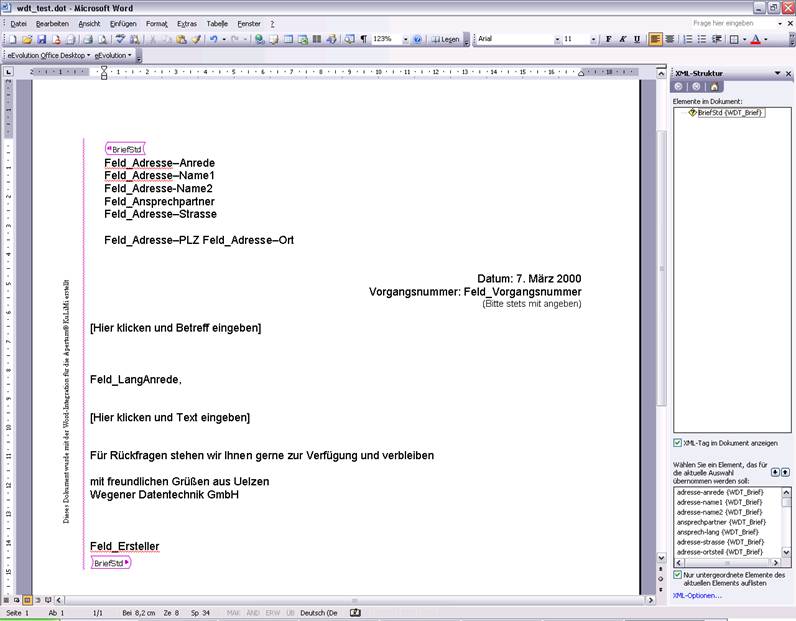Apply numbered list formatting
Screen dimensions: 796x621
(687, 39)
